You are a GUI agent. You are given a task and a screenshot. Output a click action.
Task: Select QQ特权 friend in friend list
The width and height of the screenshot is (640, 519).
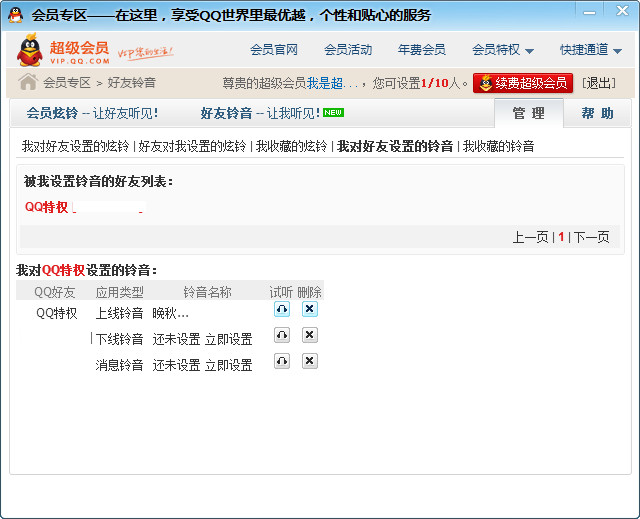click(47, 207)
